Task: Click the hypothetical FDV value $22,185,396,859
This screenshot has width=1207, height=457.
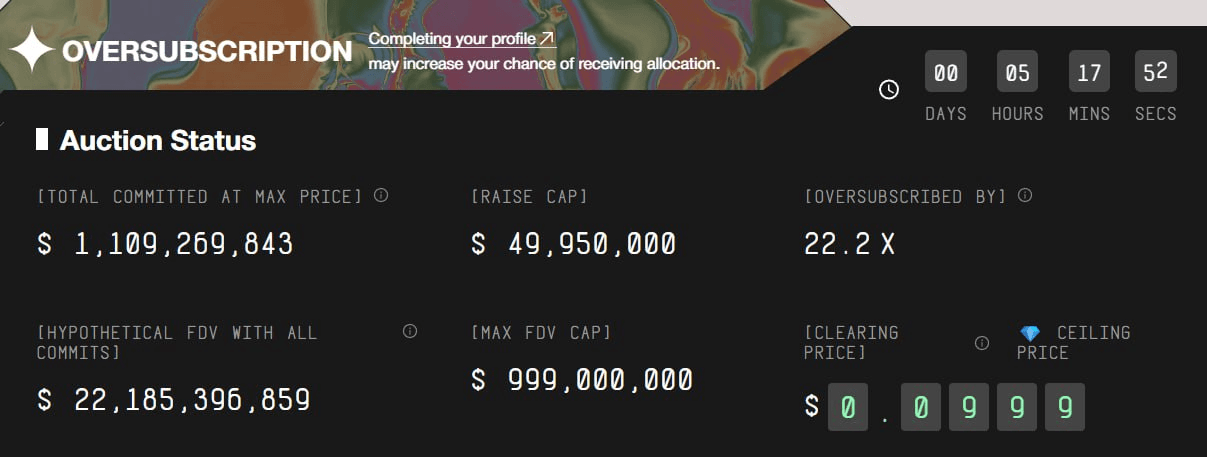Action: tap(174, 401)
